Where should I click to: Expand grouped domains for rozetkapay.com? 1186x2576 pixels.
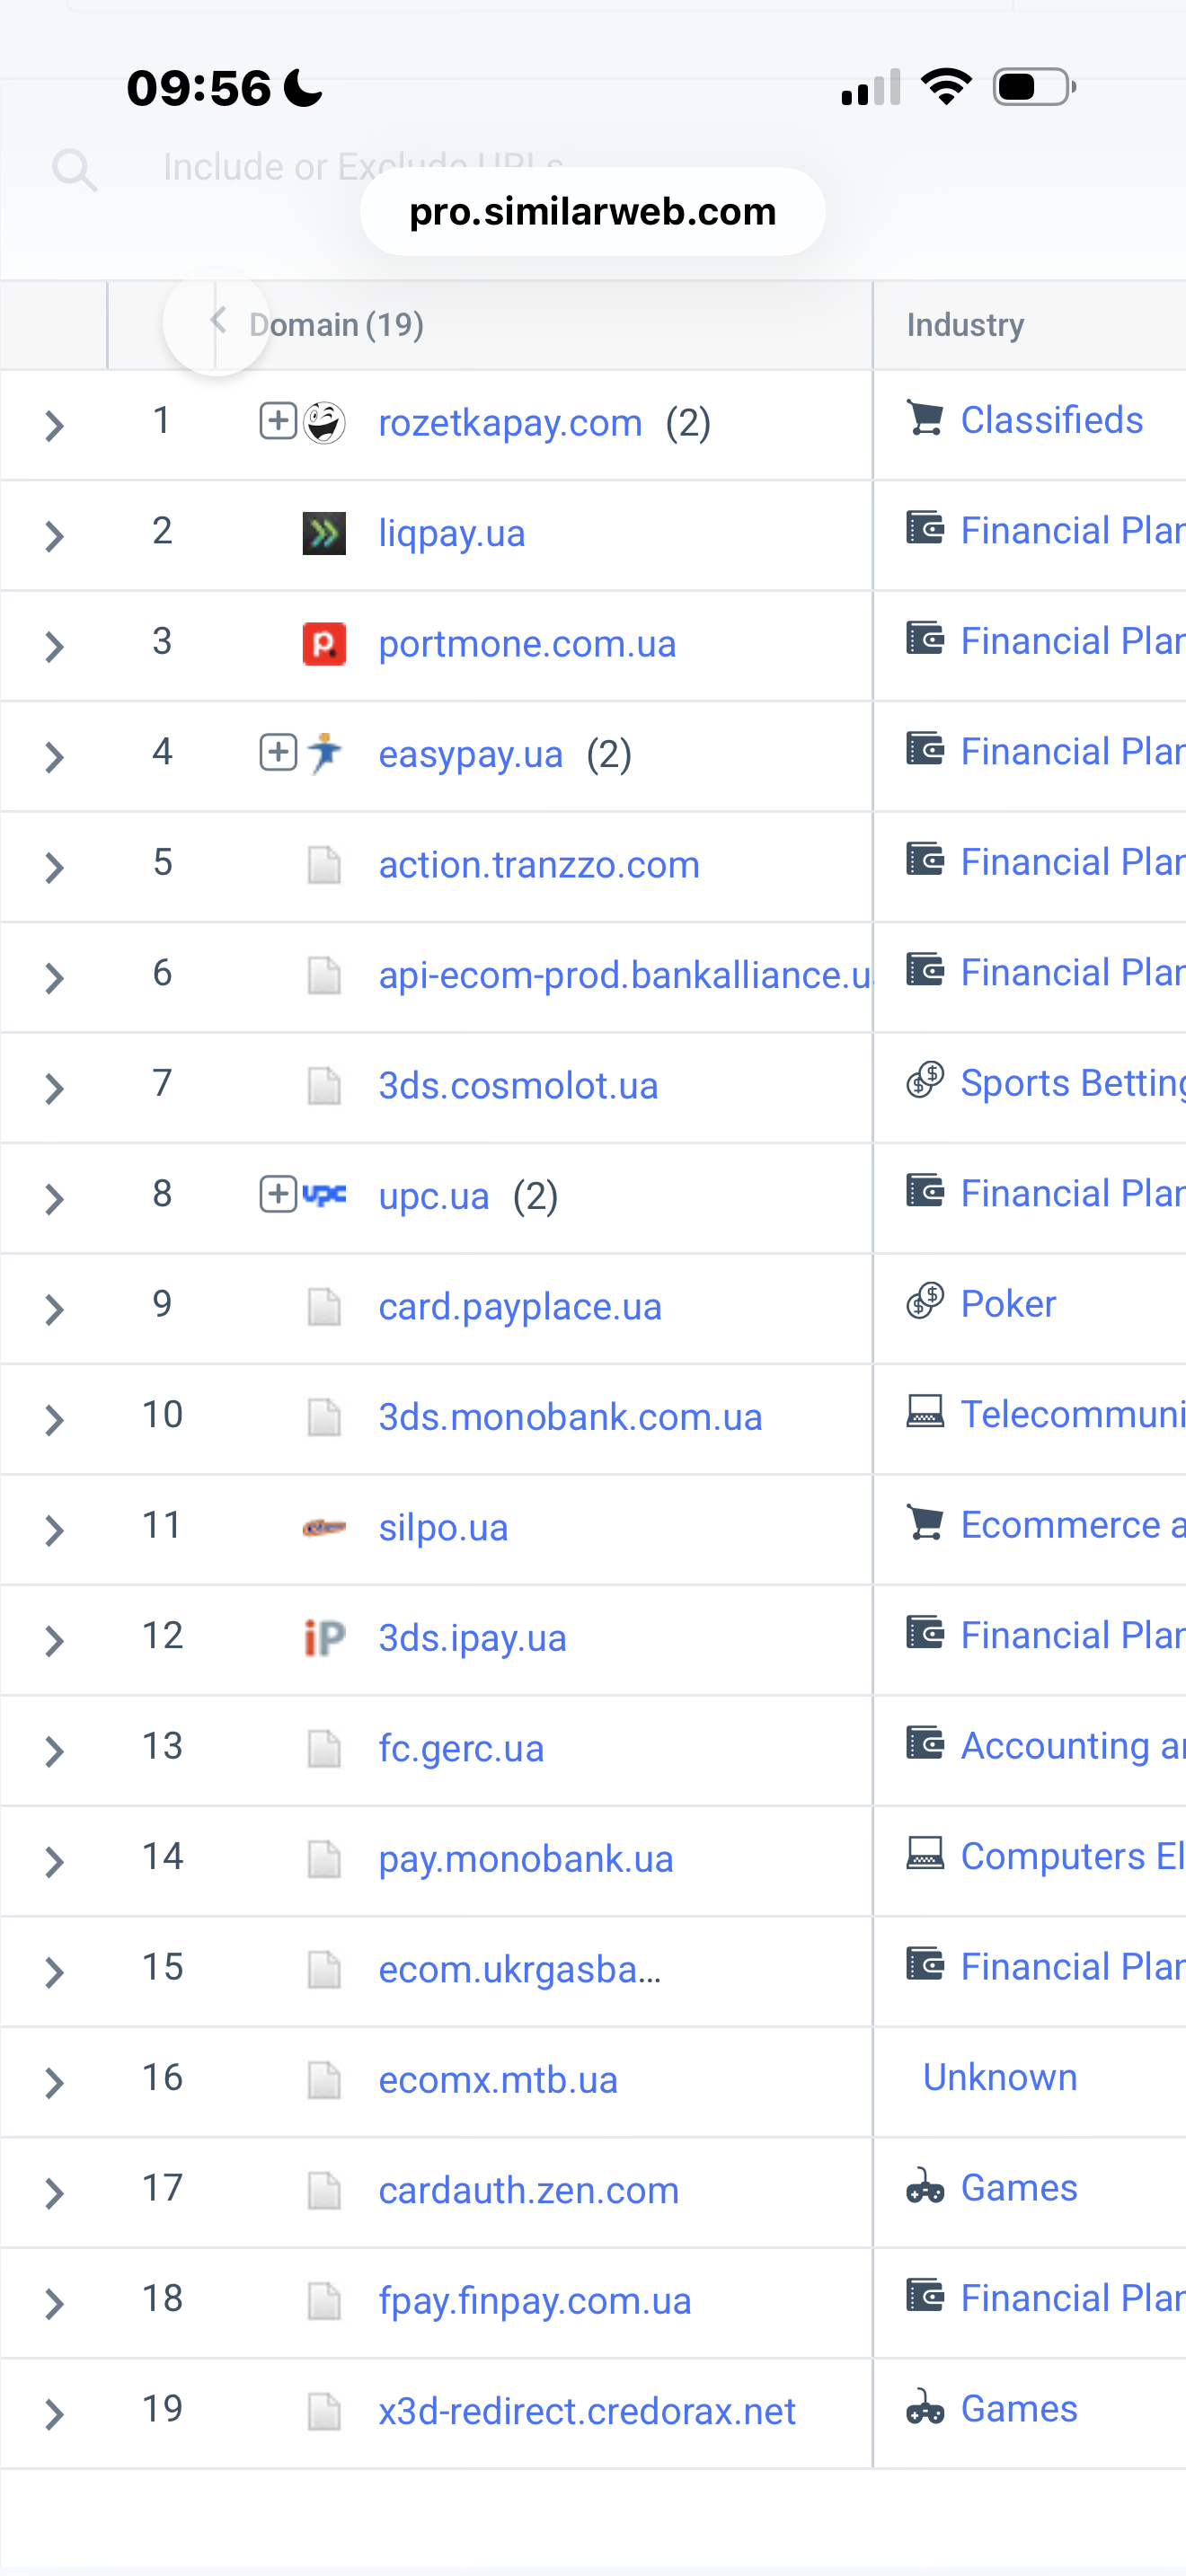pos(278,421)
